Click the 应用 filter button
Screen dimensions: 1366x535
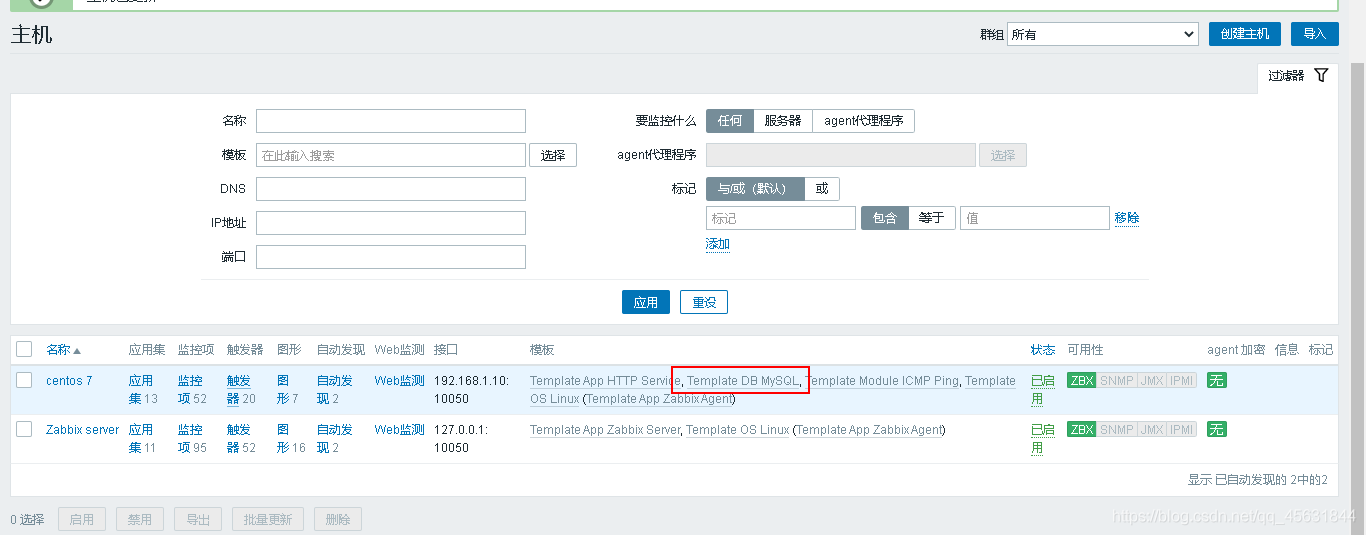(646, 302)
